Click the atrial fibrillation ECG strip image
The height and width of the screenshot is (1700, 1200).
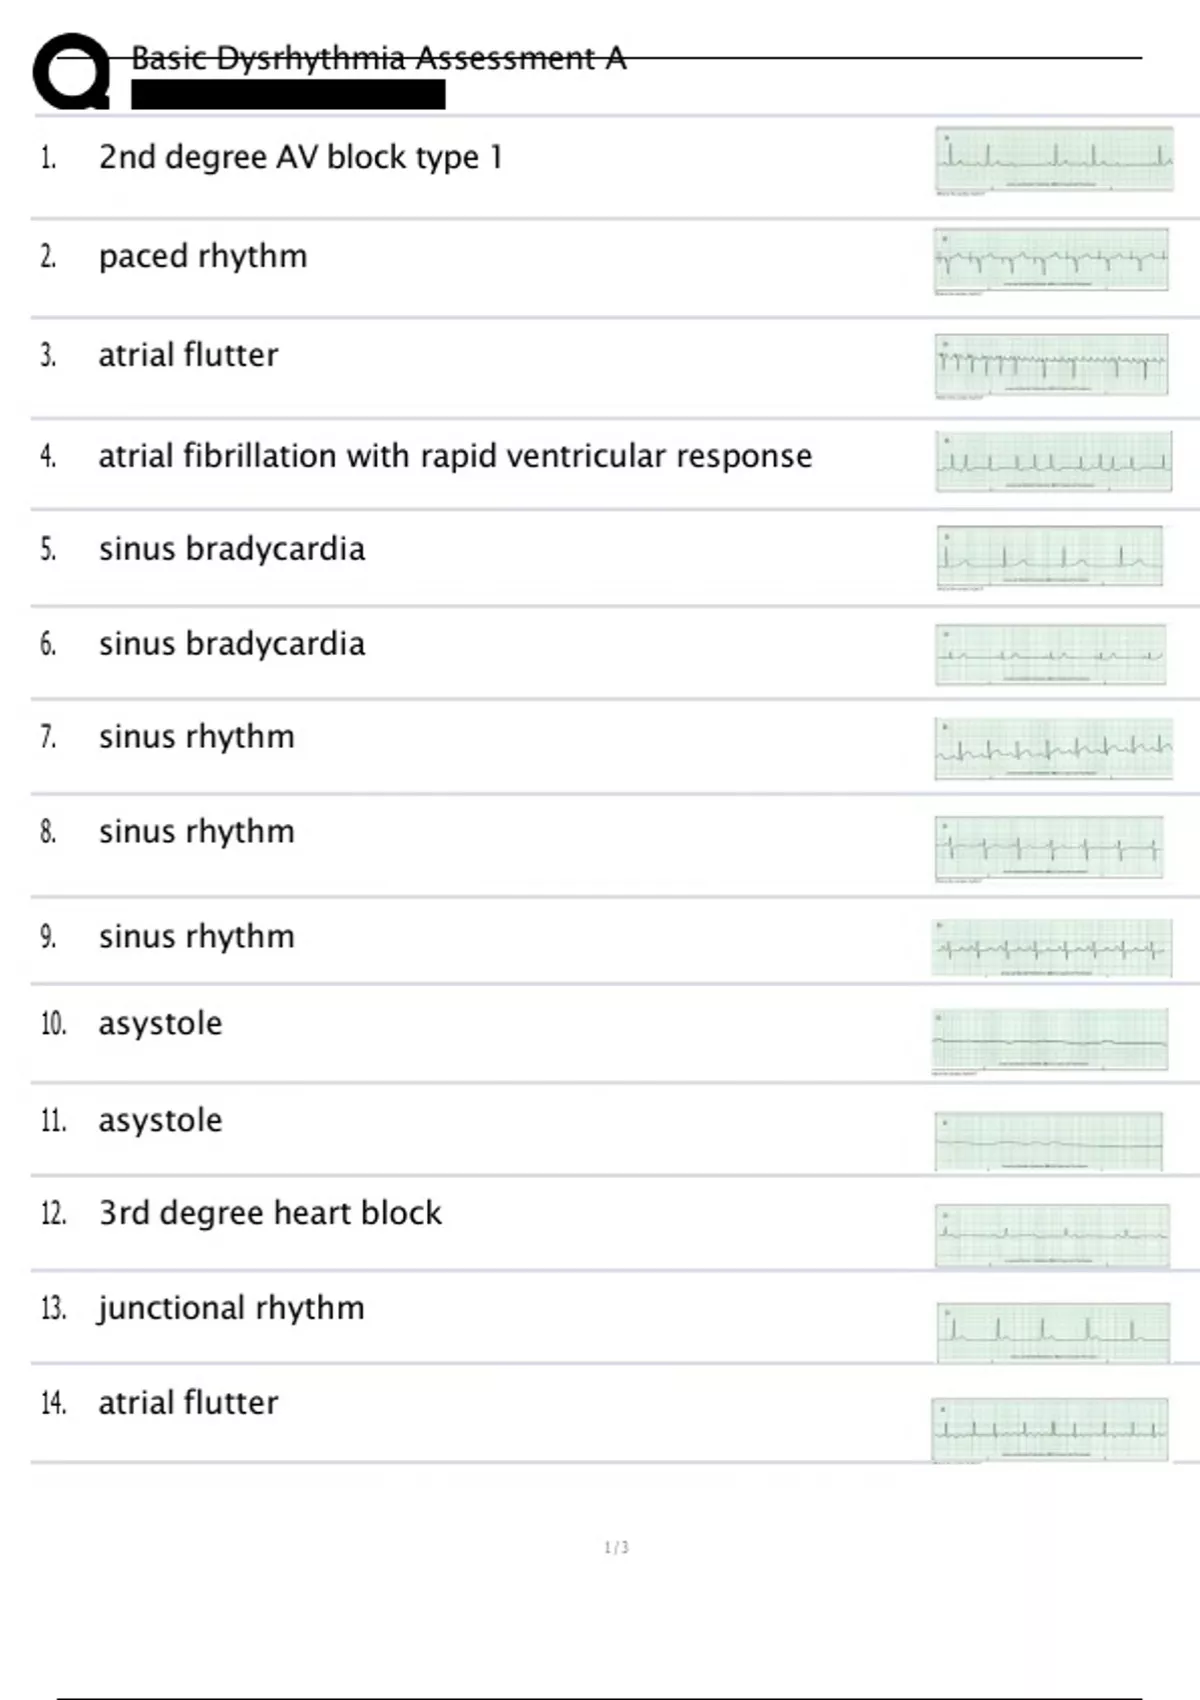pyautogui.click(x=1053, y=462)
